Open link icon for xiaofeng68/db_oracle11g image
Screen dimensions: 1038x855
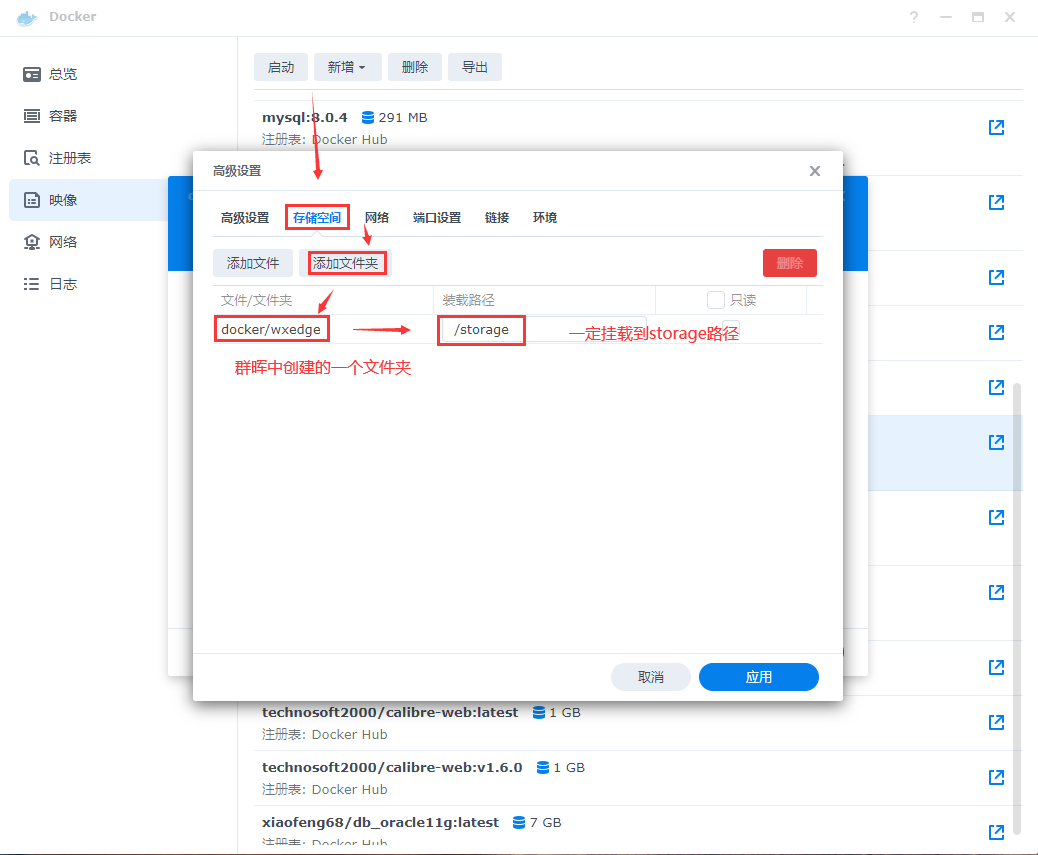pyautogui.click(x=996, y=832)
